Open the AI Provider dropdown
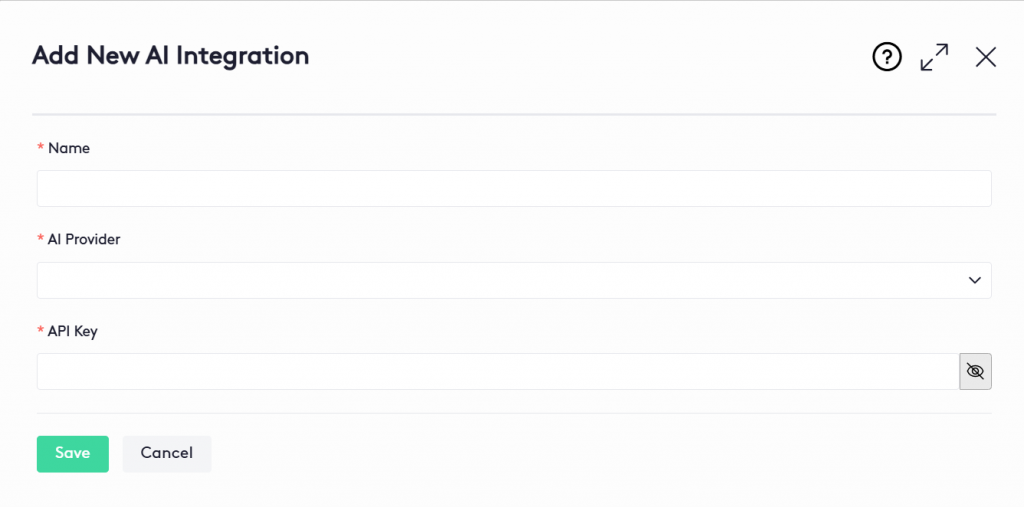 [x=500, y=280]
